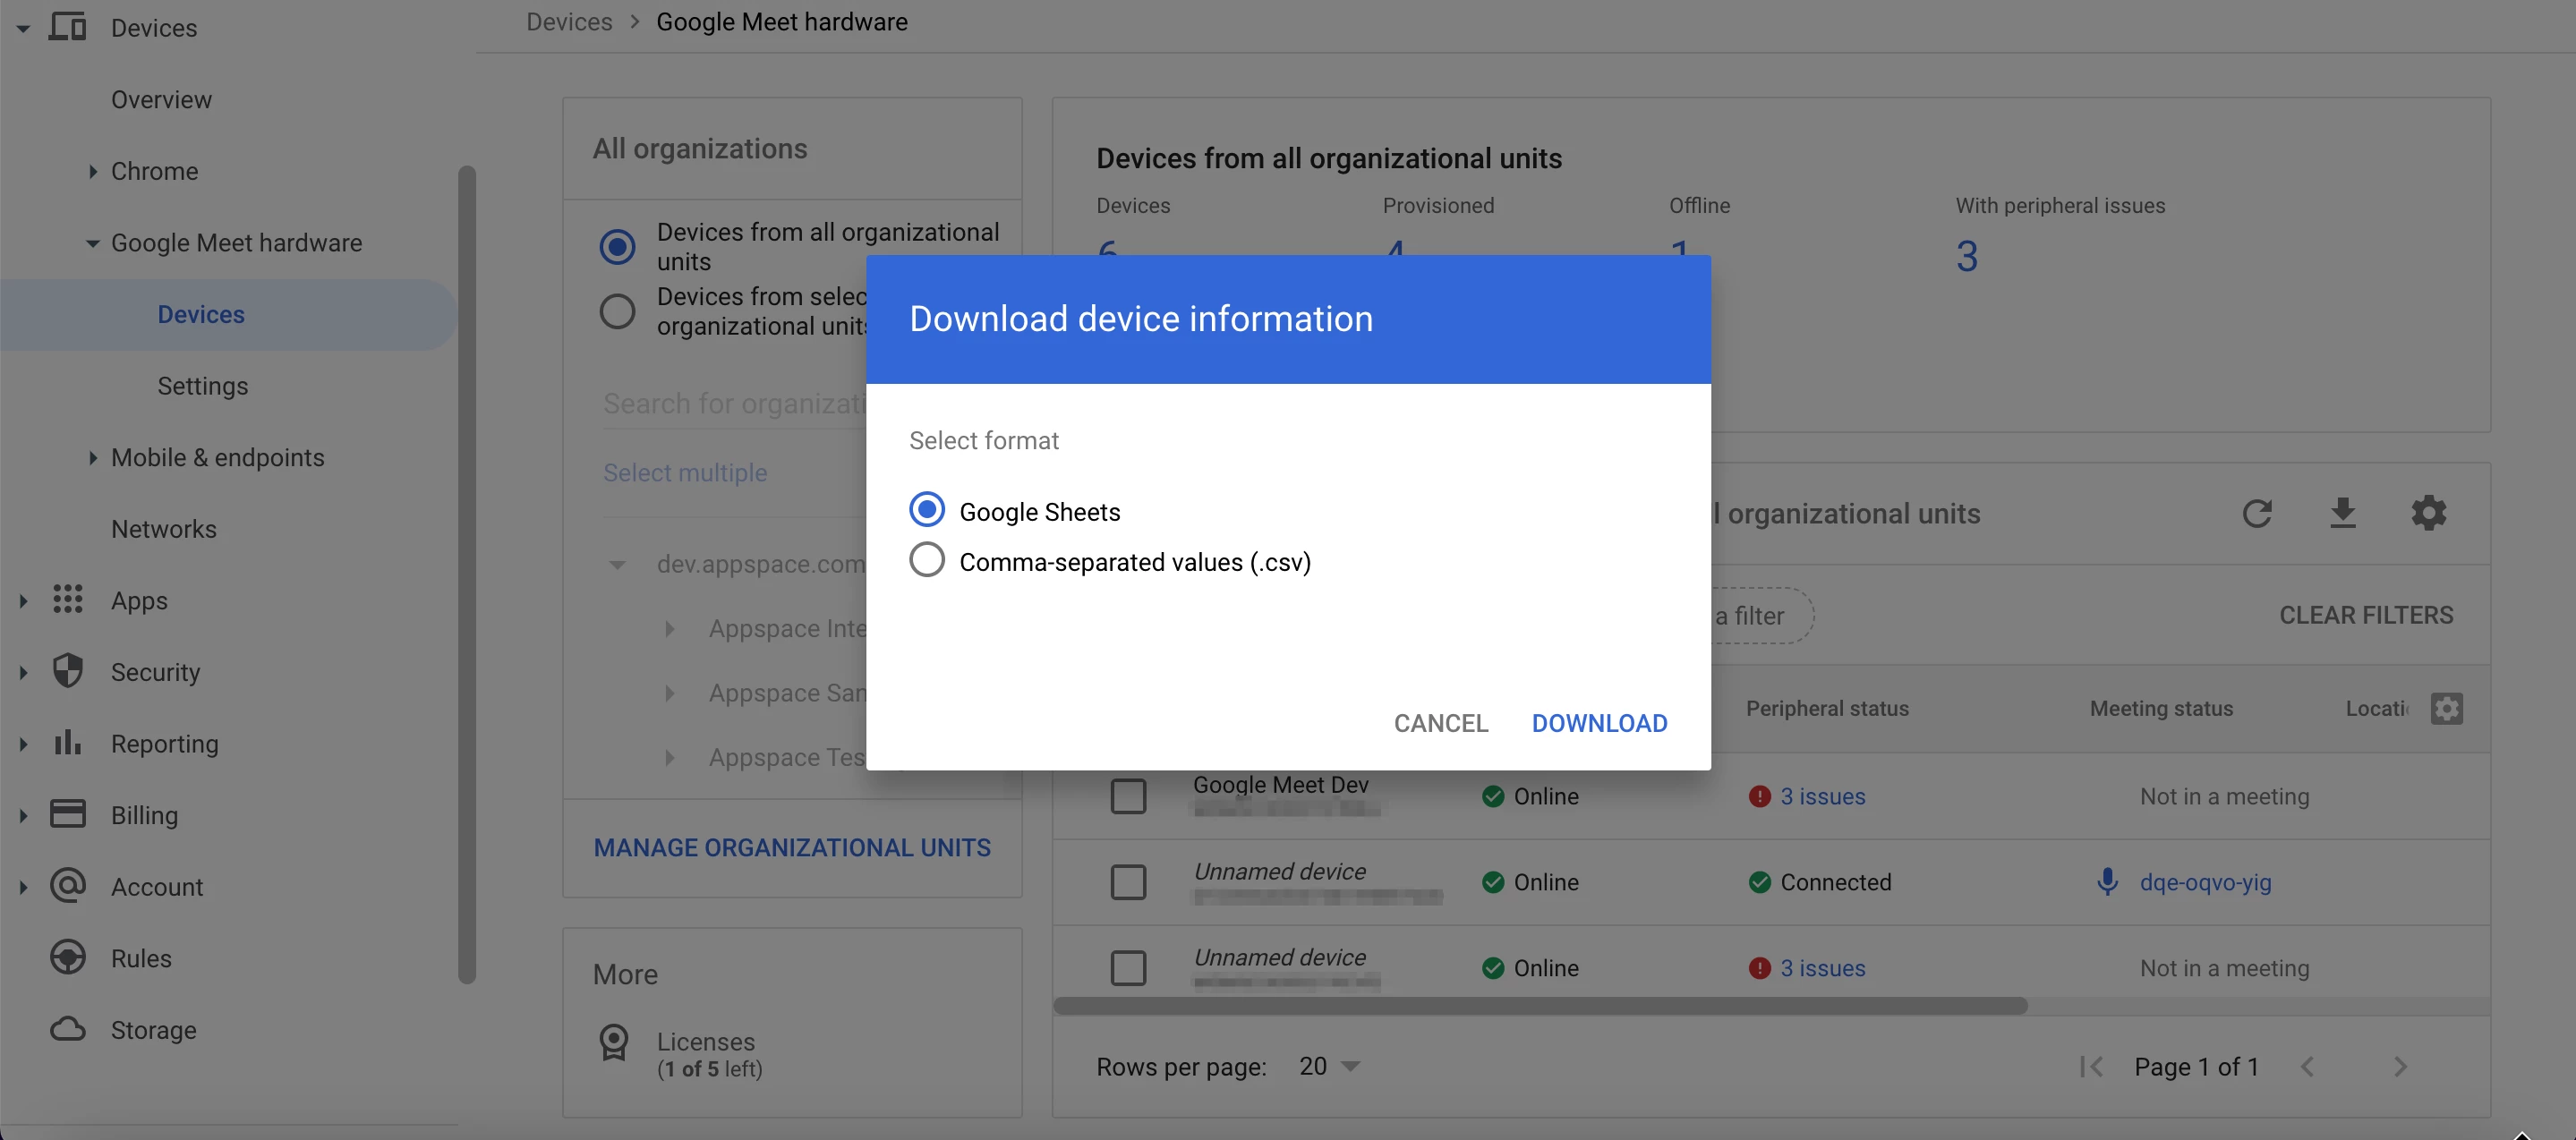This screenshot has height=1140, width=2576.
Task: Select Comma-separated values (.csv) option
Action: 927,560
